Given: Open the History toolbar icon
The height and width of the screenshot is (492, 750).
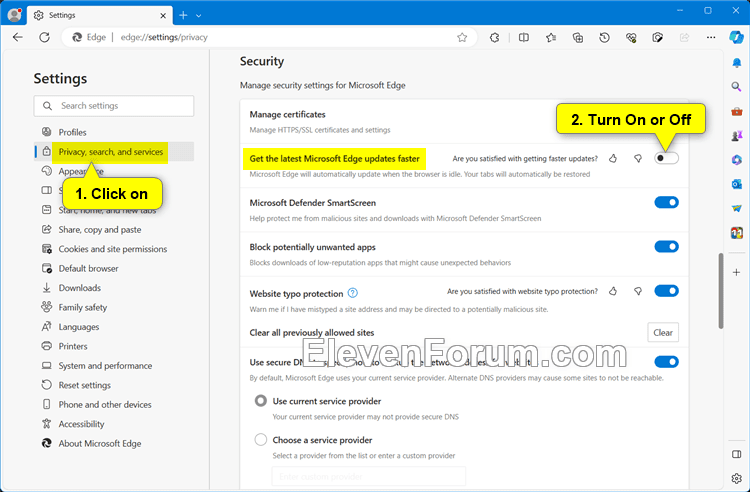Looking at the screenshot, I should (x=605, y=37).
